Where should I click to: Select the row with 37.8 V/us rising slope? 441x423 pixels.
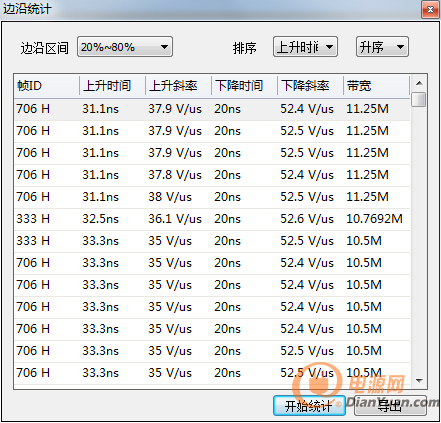click(x=212, y=175)
